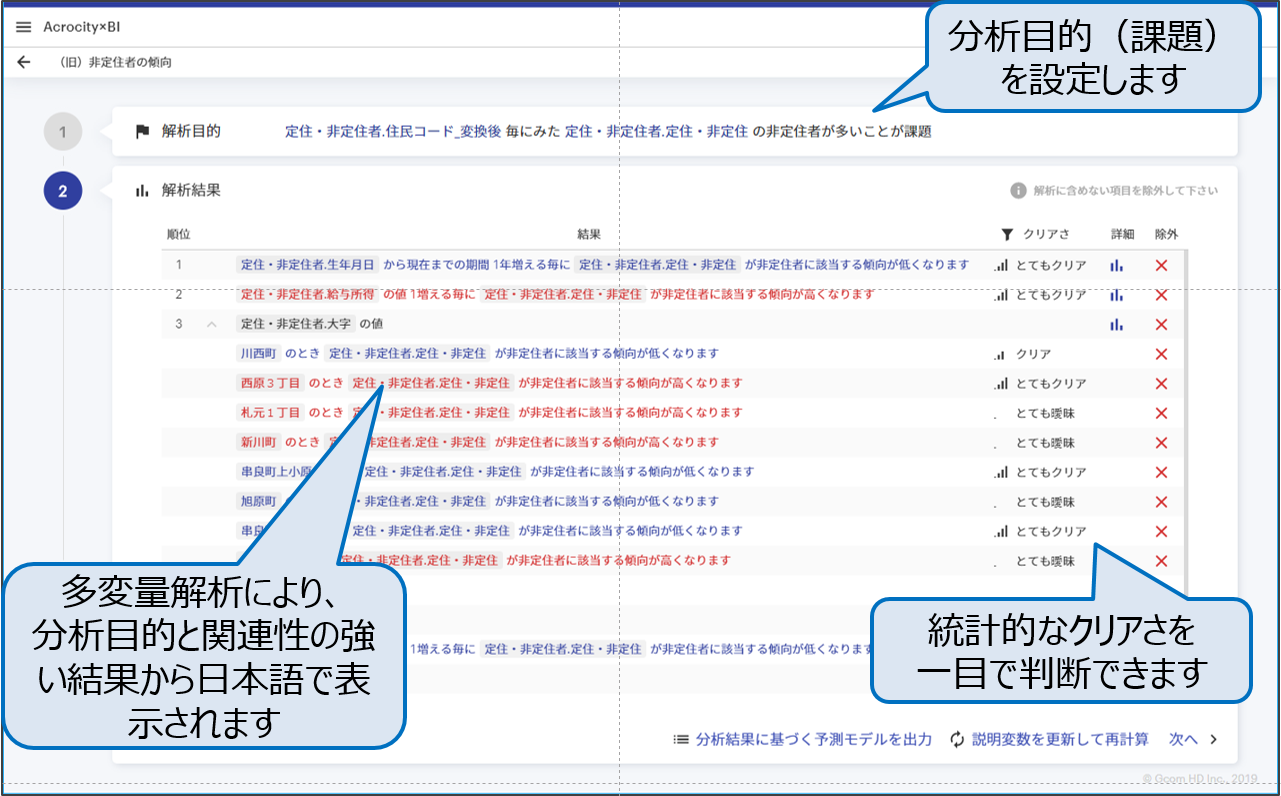Screen dimensions: 1281x796
Task: Exclude the 新川町 result using the red X
Action: point(1161,442)
